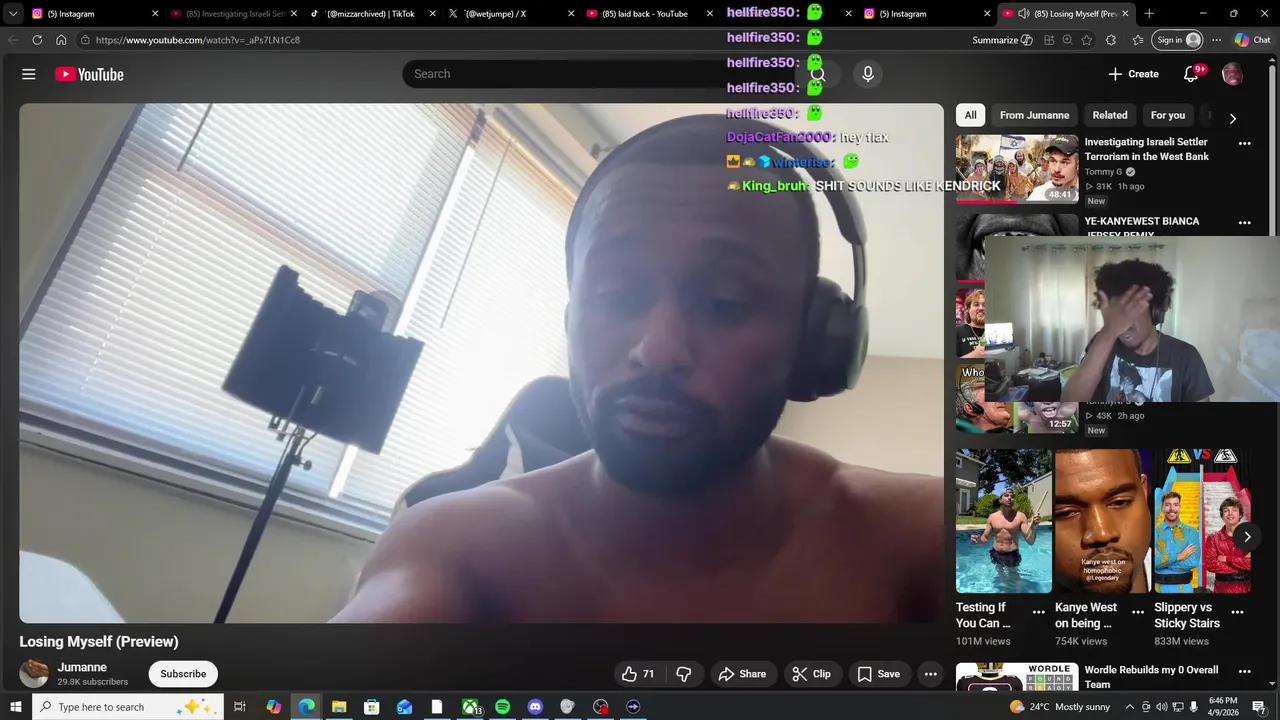Open Investigating Israeli Settler Terrorism video thumbnail
The height and width of the screenshot is (720, 1280).
point(1017,169)
